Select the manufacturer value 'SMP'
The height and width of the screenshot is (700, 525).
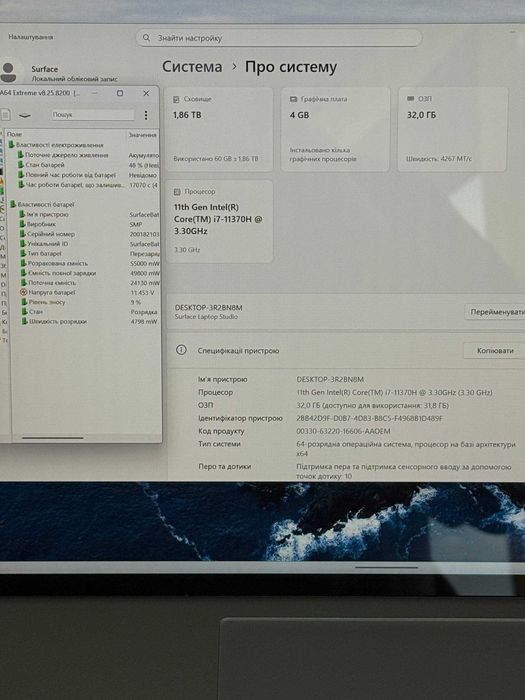pyautogui.click(x=136, y=224)
